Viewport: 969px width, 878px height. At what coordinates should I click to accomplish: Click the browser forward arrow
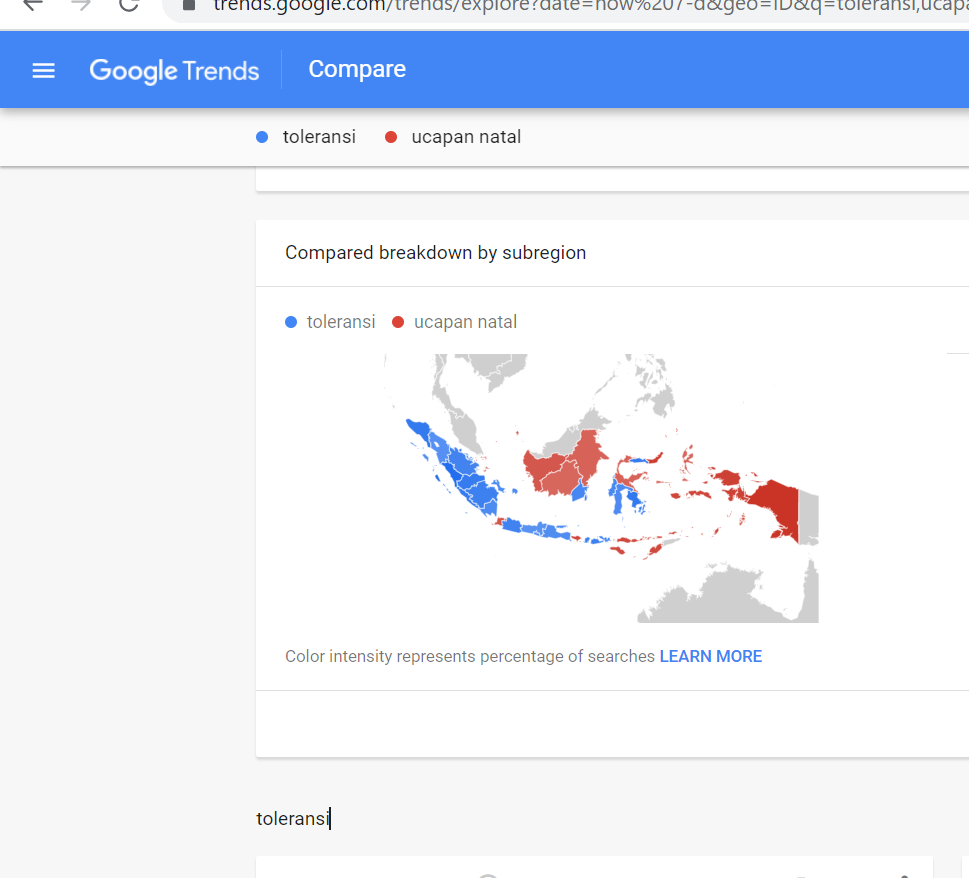(81, 5)
